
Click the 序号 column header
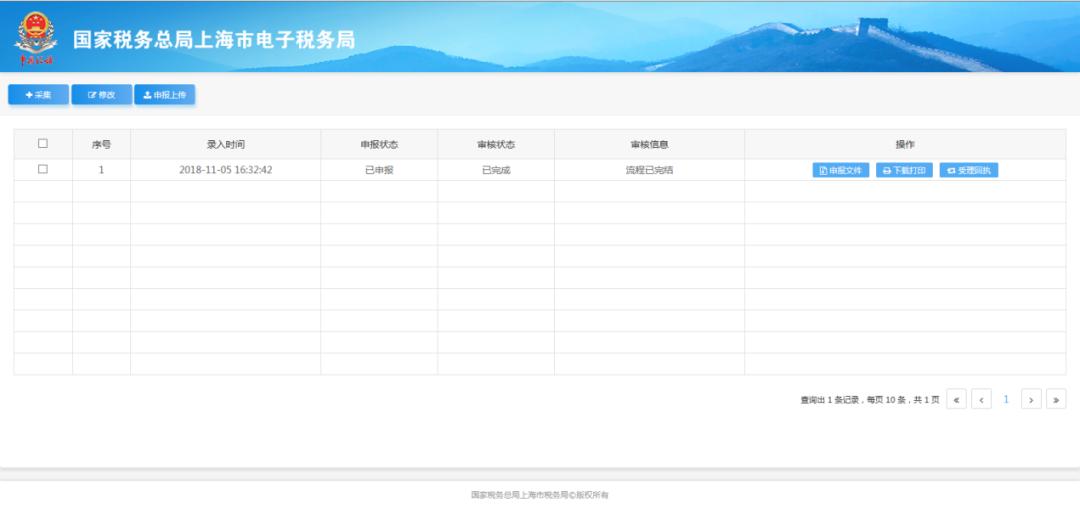pos(101,145)
